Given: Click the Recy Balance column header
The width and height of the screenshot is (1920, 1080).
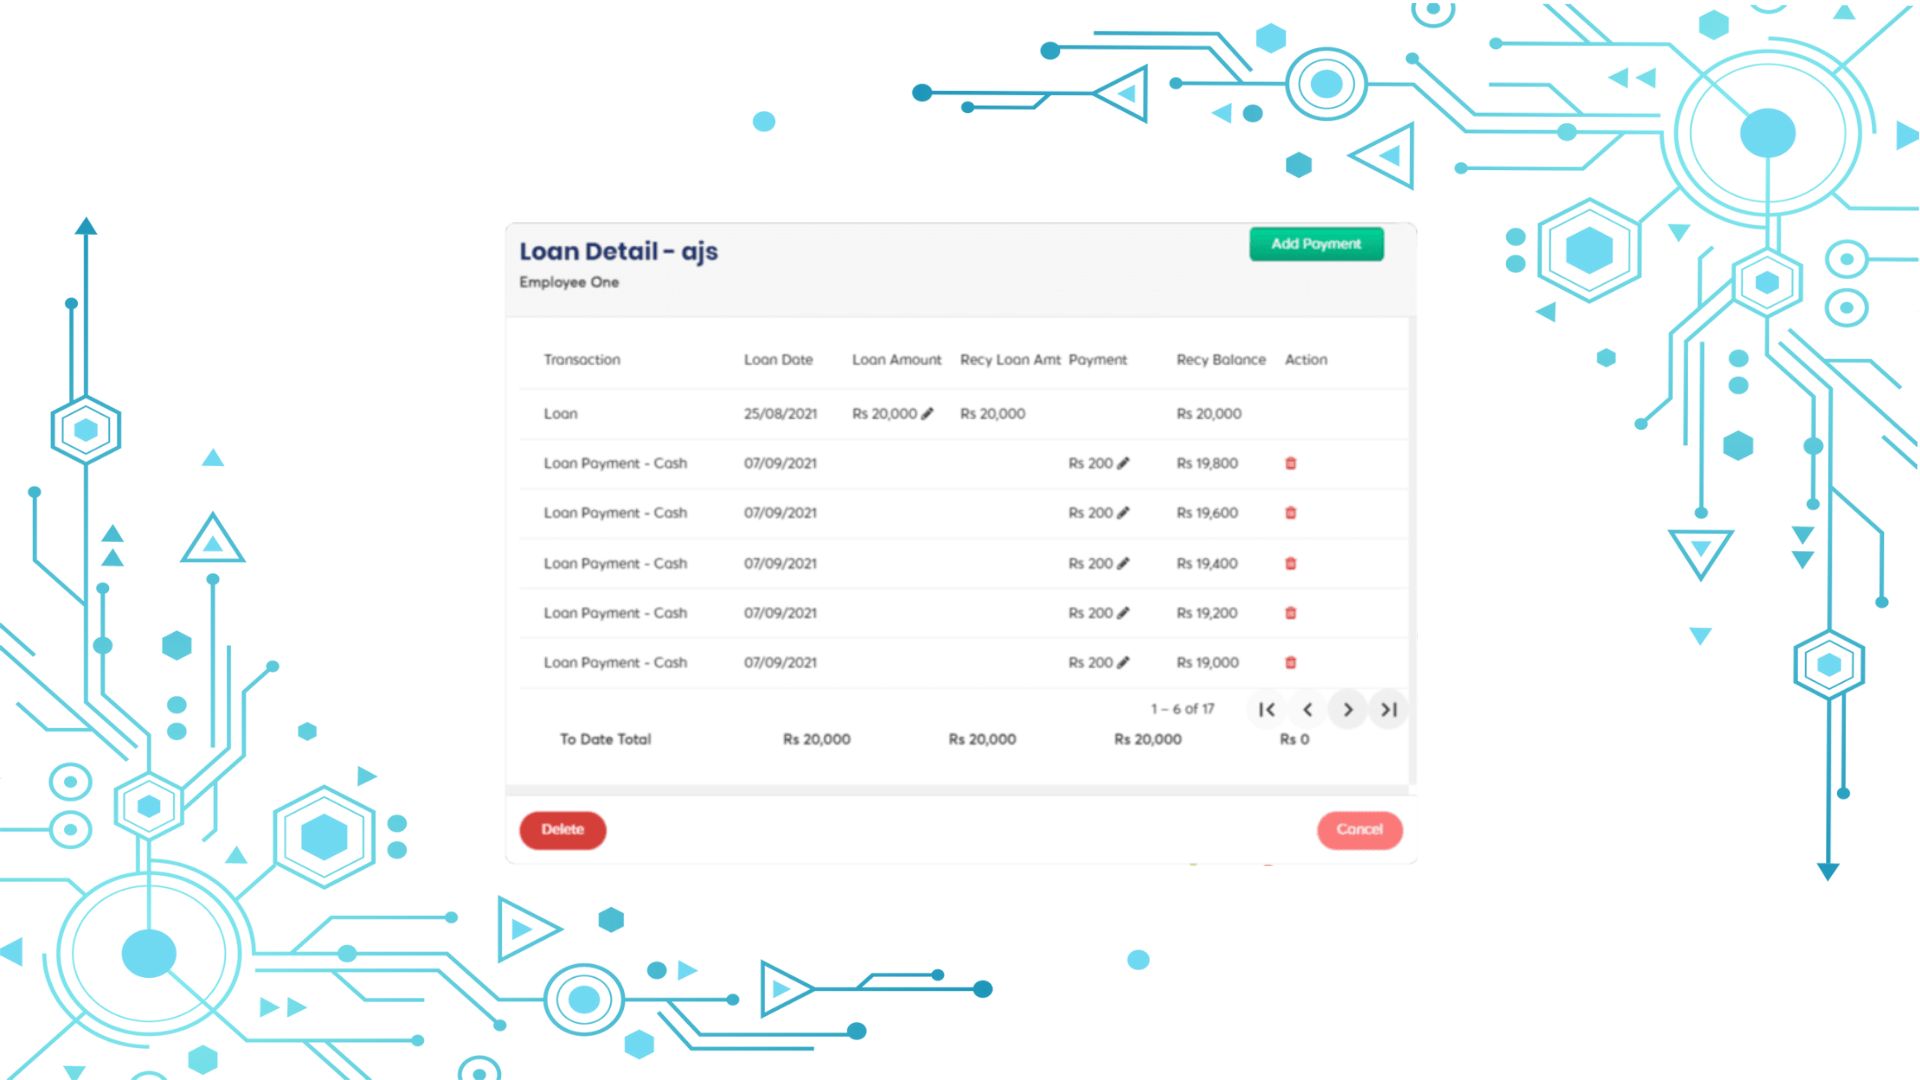Looking at the screenshot, I should (1221, 359).
